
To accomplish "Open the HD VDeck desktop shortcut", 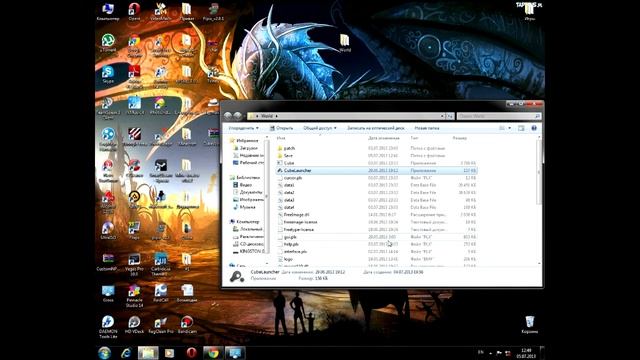I will point(134,324).
